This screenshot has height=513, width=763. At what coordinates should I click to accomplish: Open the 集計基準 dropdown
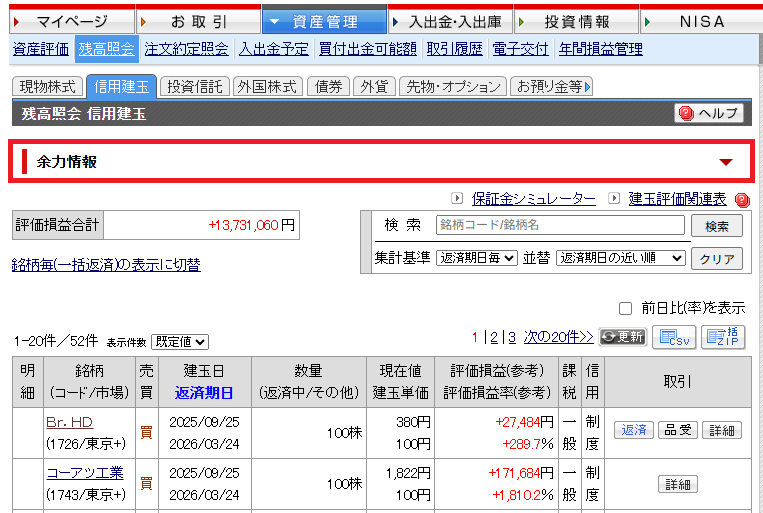(x=477, y=258)
